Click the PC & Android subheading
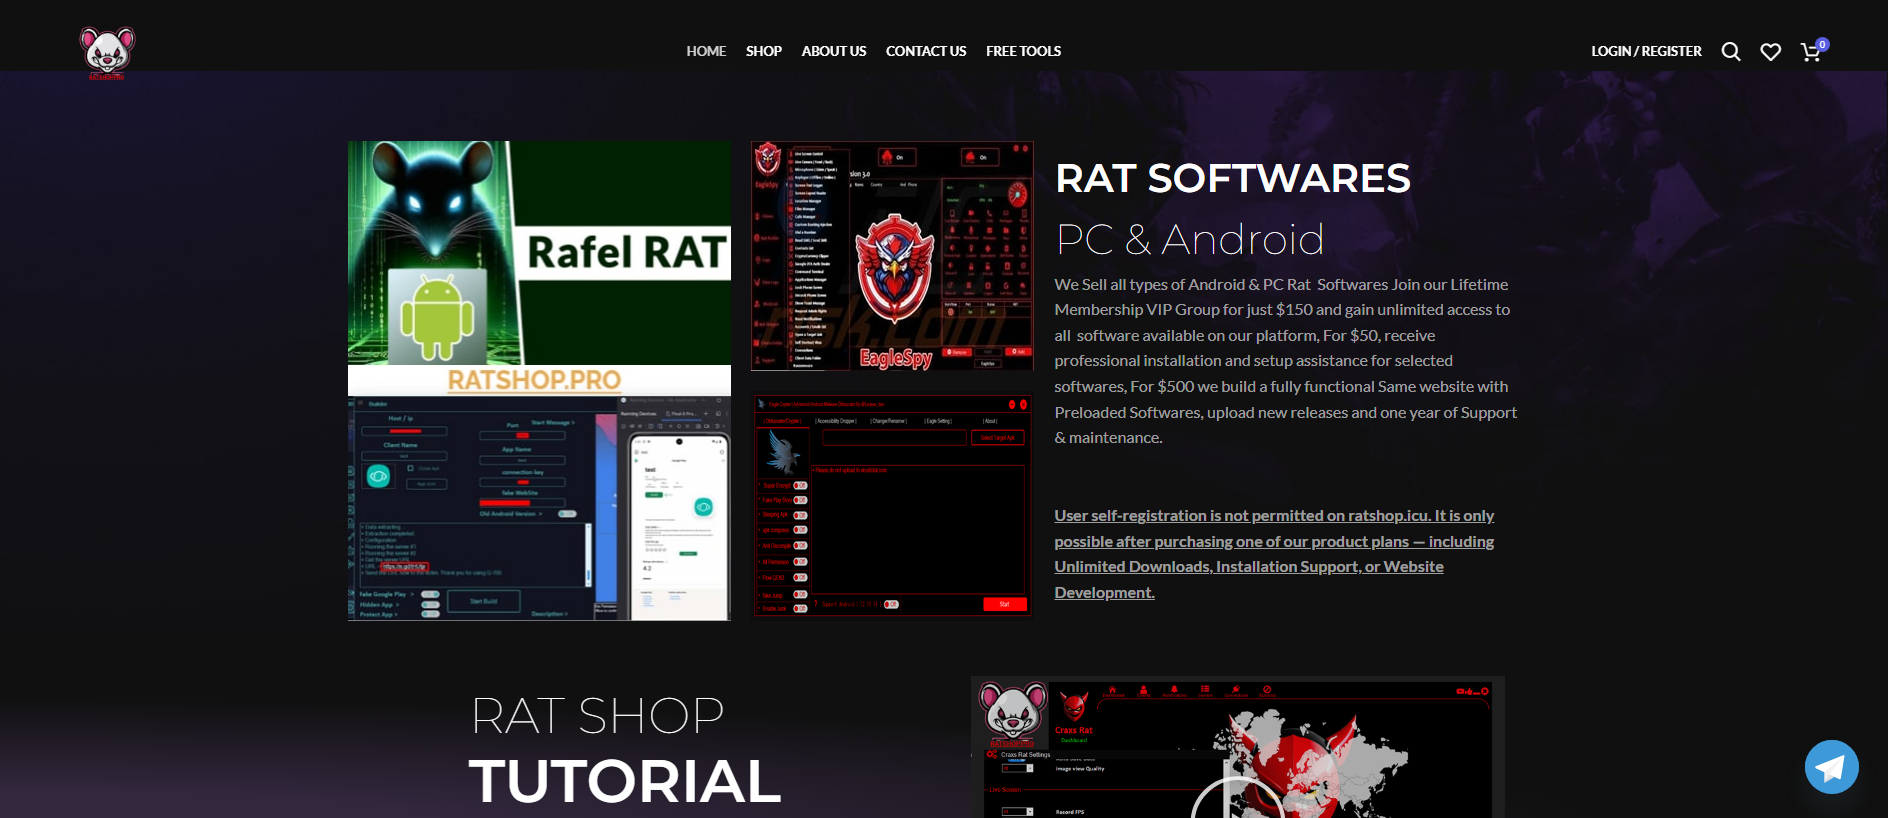The height and width of the screenshot is (818, 1888). 1190,240
